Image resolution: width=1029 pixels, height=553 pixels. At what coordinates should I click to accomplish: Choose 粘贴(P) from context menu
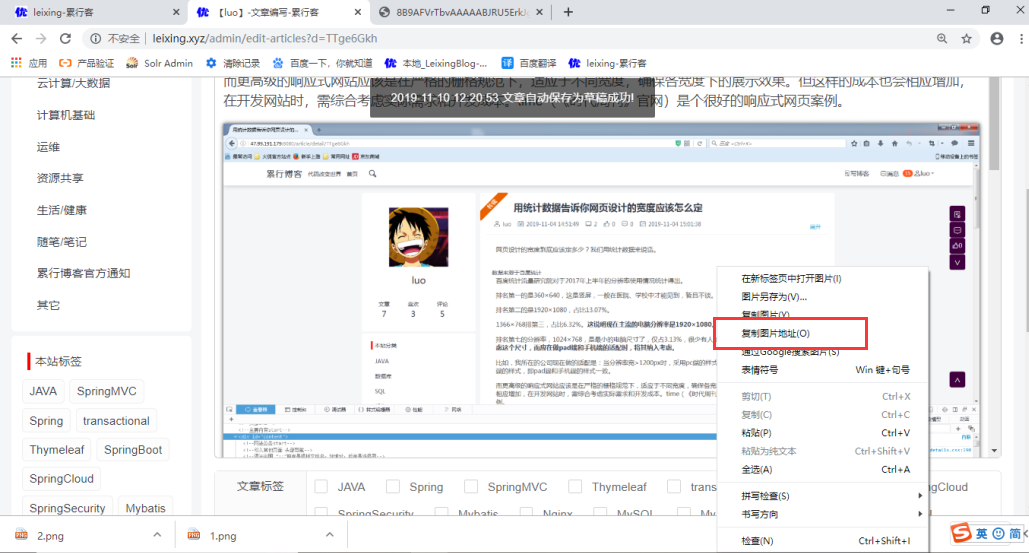[x=823, y=433]
